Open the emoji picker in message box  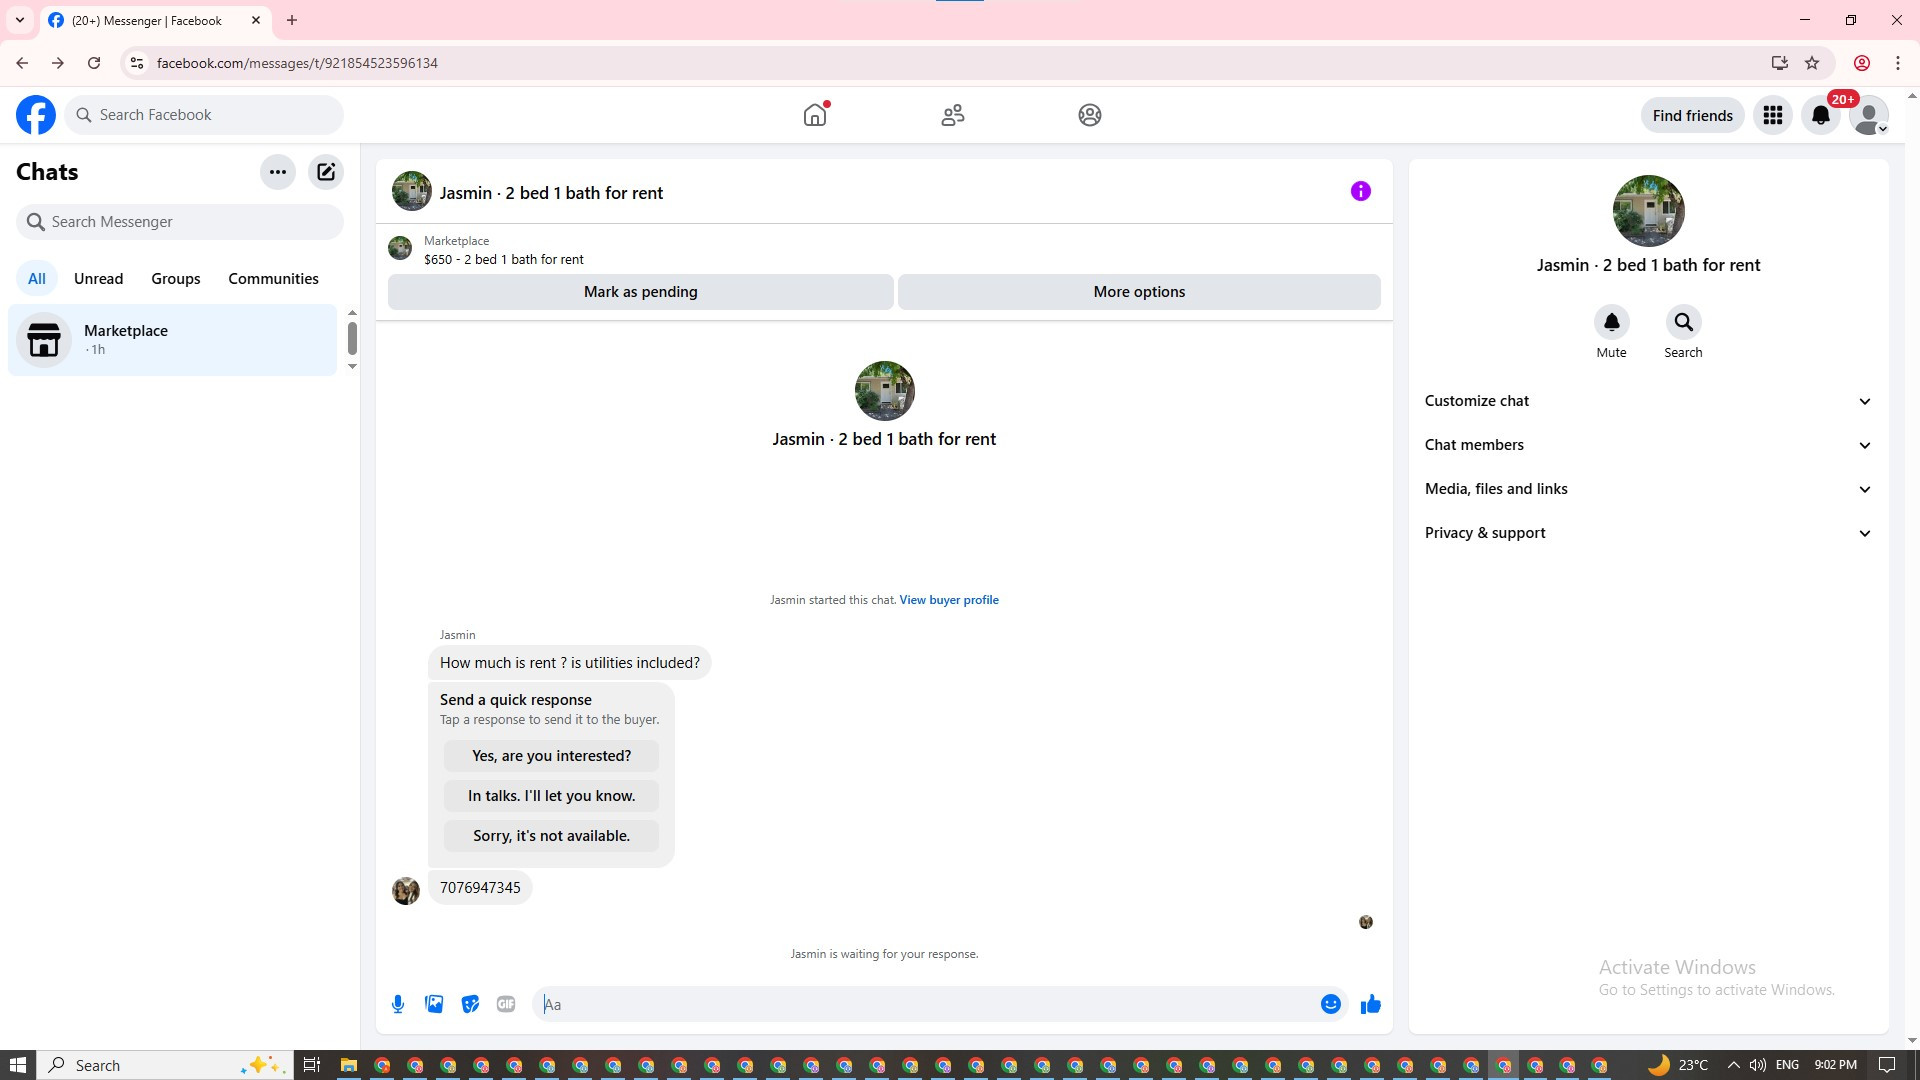1330,1004
